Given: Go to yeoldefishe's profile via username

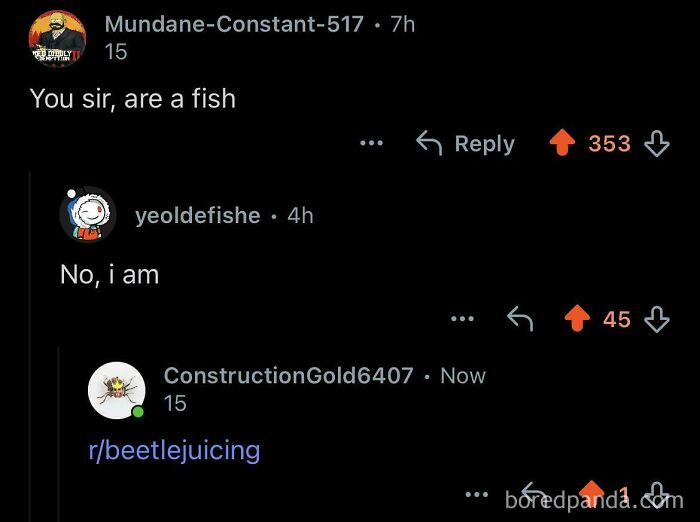Looking at the screenshot, I should (198, 215).
